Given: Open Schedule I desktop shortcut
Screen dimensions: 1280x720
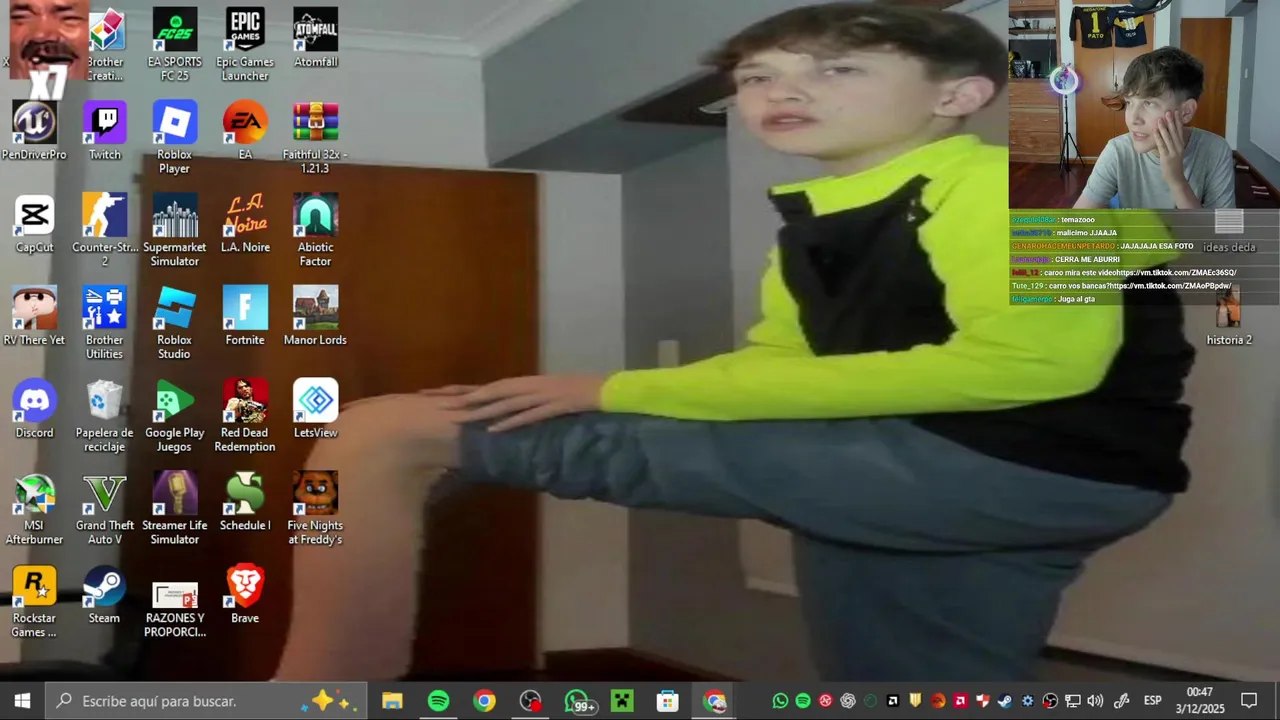Looking at the screenshot, I should (245, 503).
